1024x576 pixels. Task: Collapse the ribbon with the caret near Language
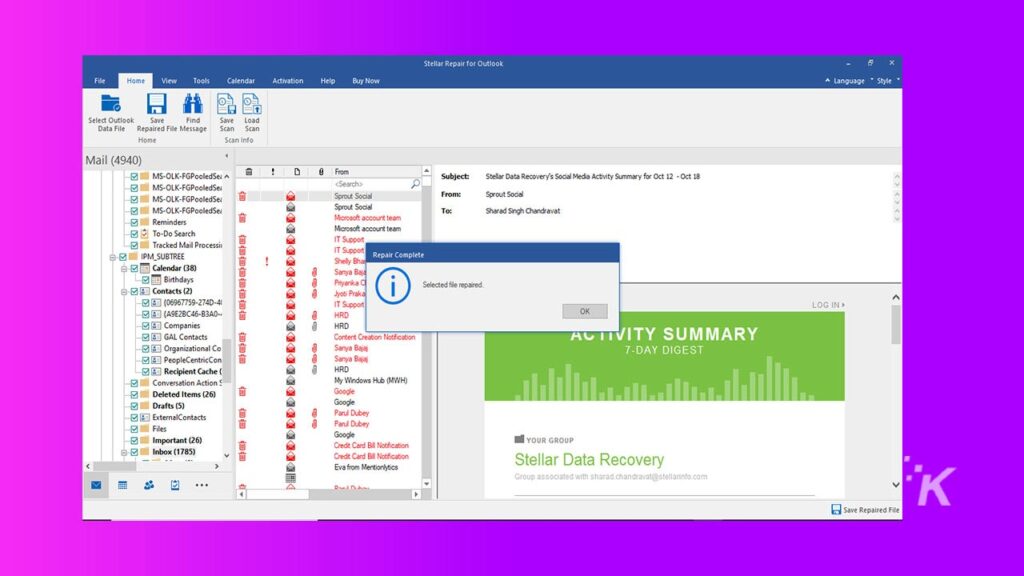[x=827, y=80]
